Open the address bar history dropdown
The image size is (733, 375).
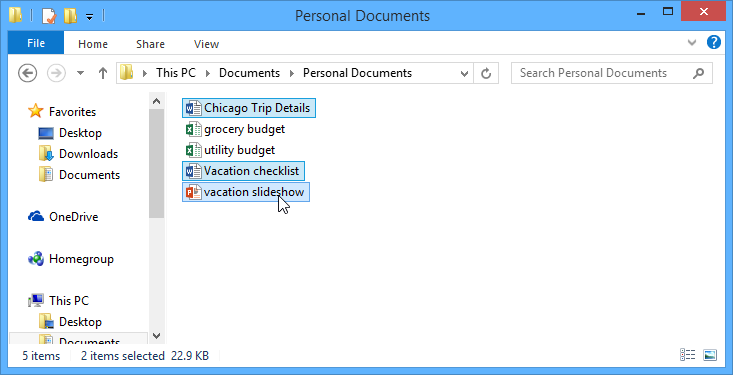point(464,73)
